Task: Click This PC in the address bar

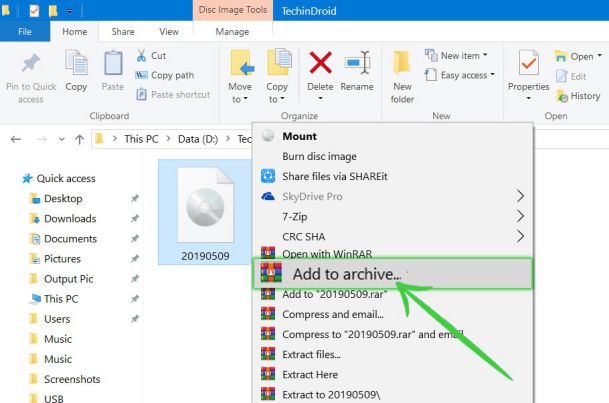Action: [141, 139]
